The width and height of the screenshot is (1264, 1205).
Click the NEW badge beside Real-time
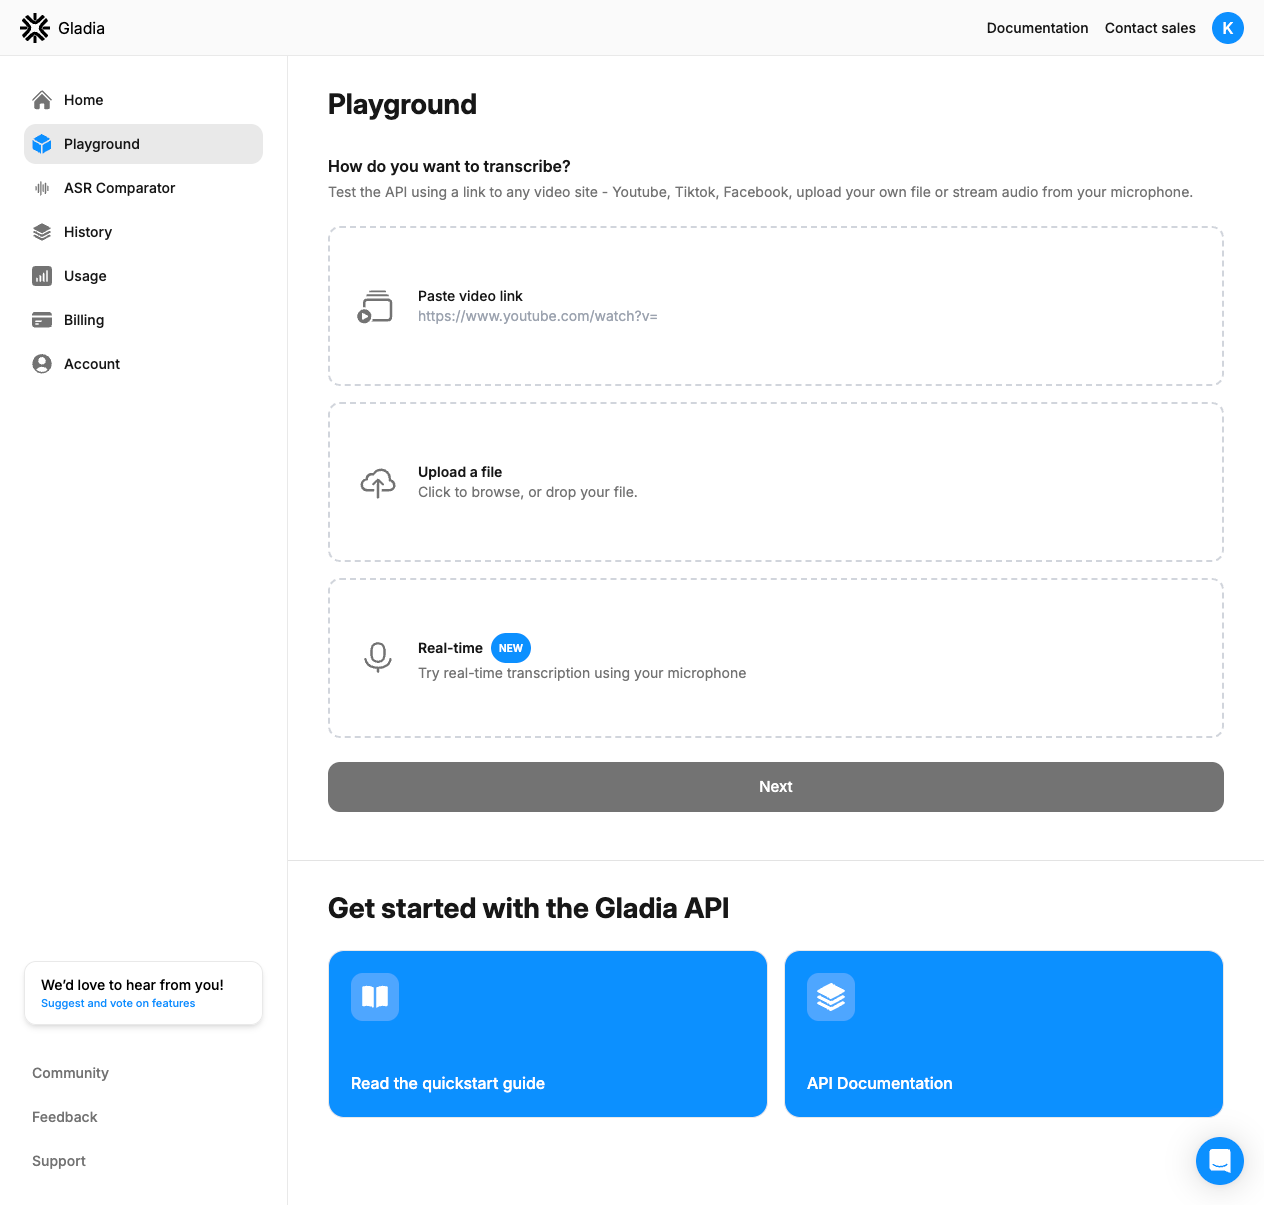click(511, 648)
